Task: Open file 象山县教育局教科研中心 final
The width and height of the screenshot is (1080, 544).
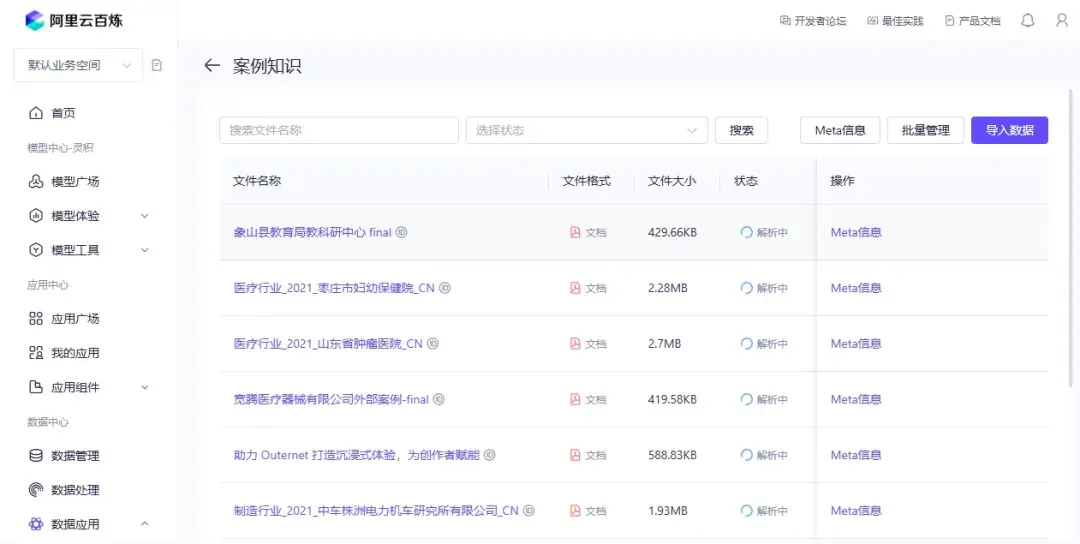Action: (x=313, y=232)
